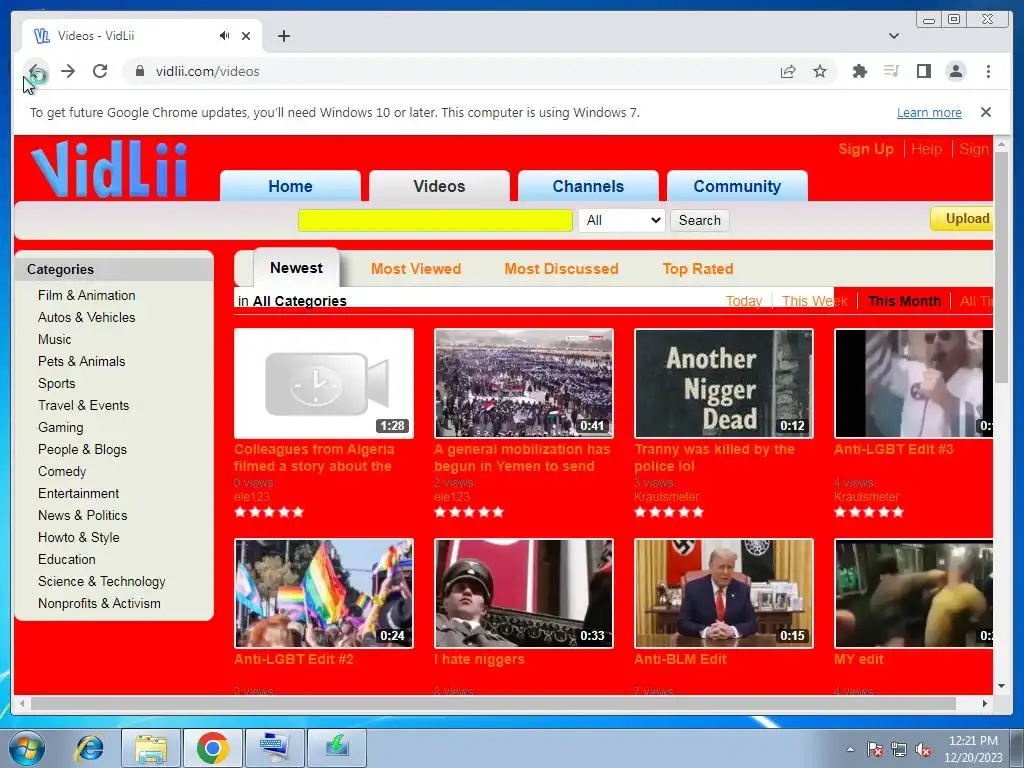Click the Search button
This screenshot has height=768, width=1024.
(x=699, y=220)
